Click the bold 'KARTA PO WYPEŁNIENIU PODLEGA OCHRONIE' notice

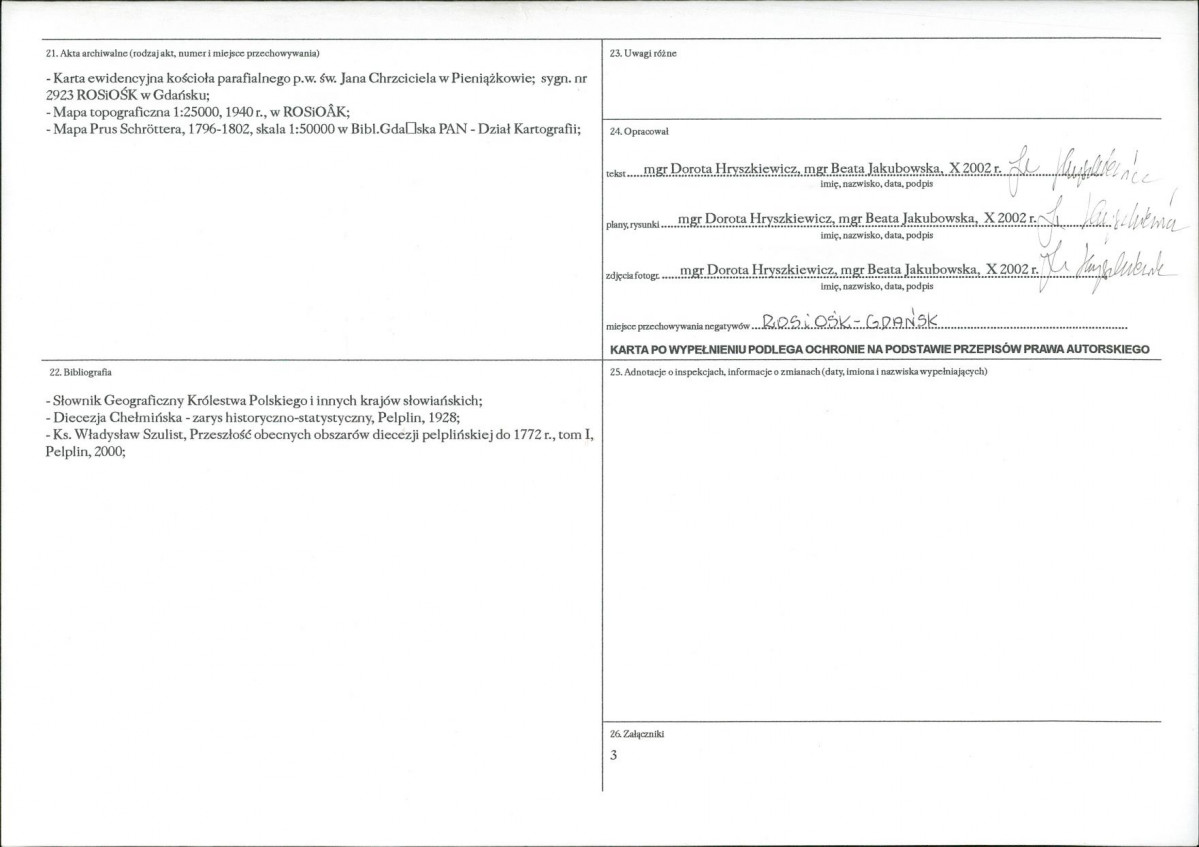pyautogui.click(x=879, y=349)
